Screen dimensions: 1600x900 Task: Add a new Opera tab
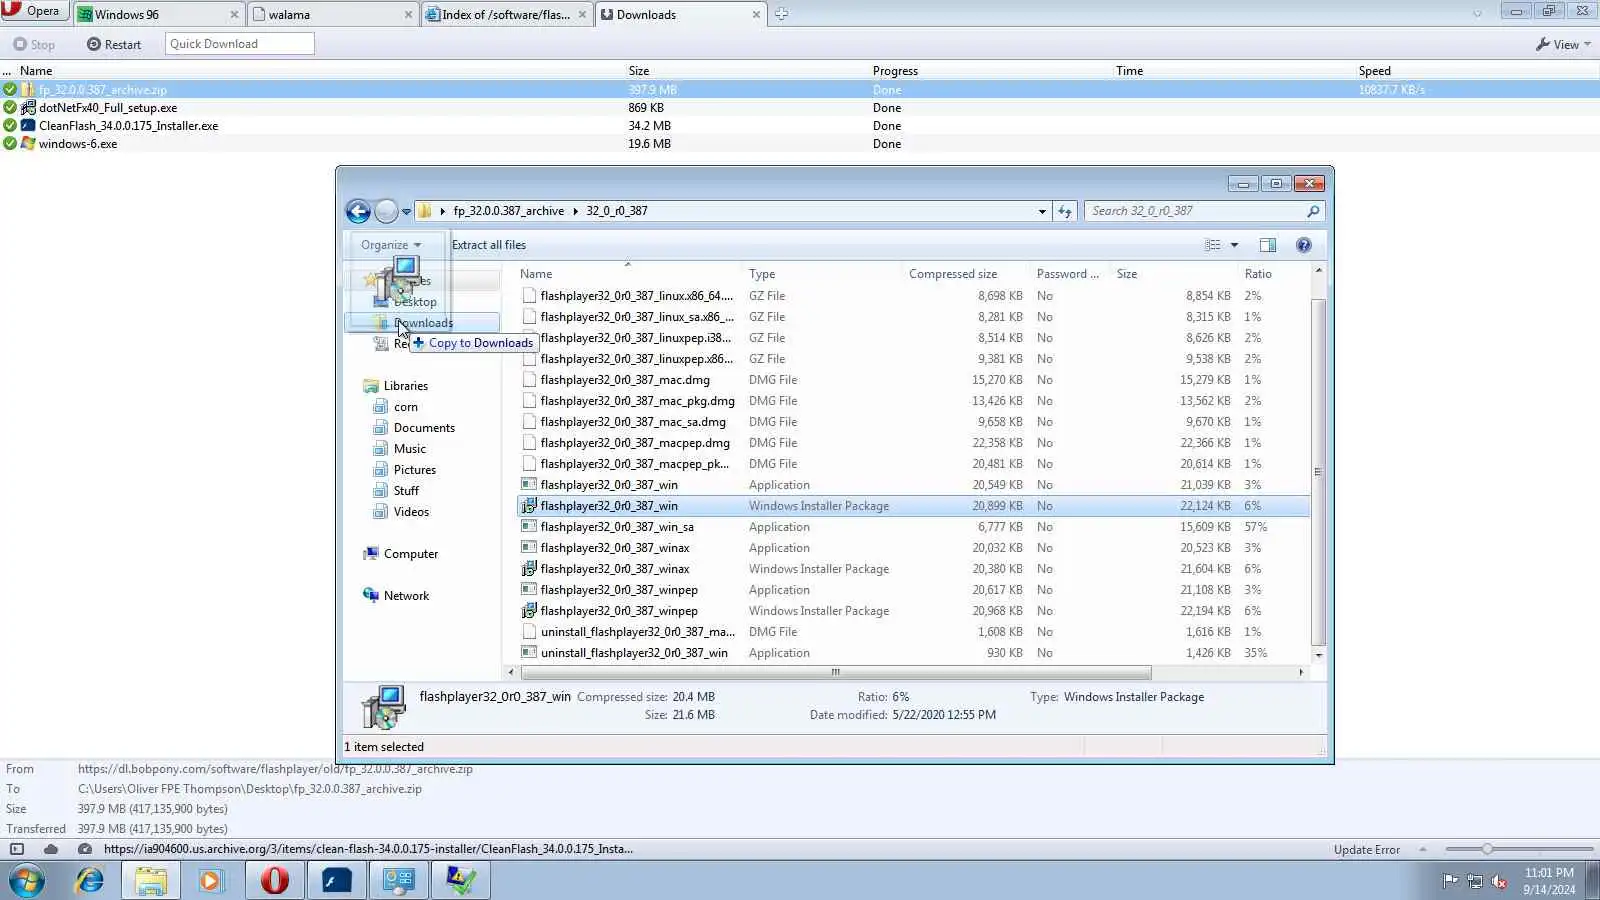coord(781,14)
